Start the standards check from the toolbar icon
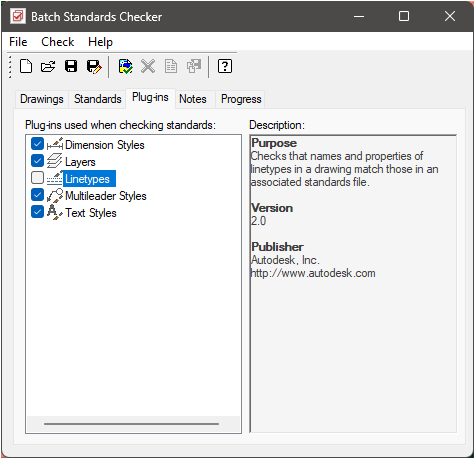Screen dimensions: 475x460 click(126, 66)
